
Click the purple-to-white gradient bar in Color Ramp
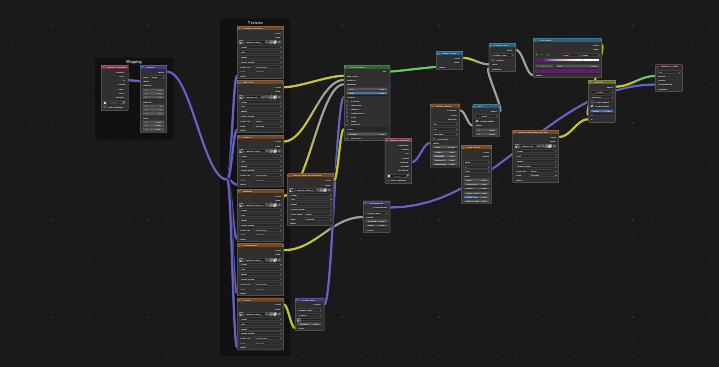567,60
